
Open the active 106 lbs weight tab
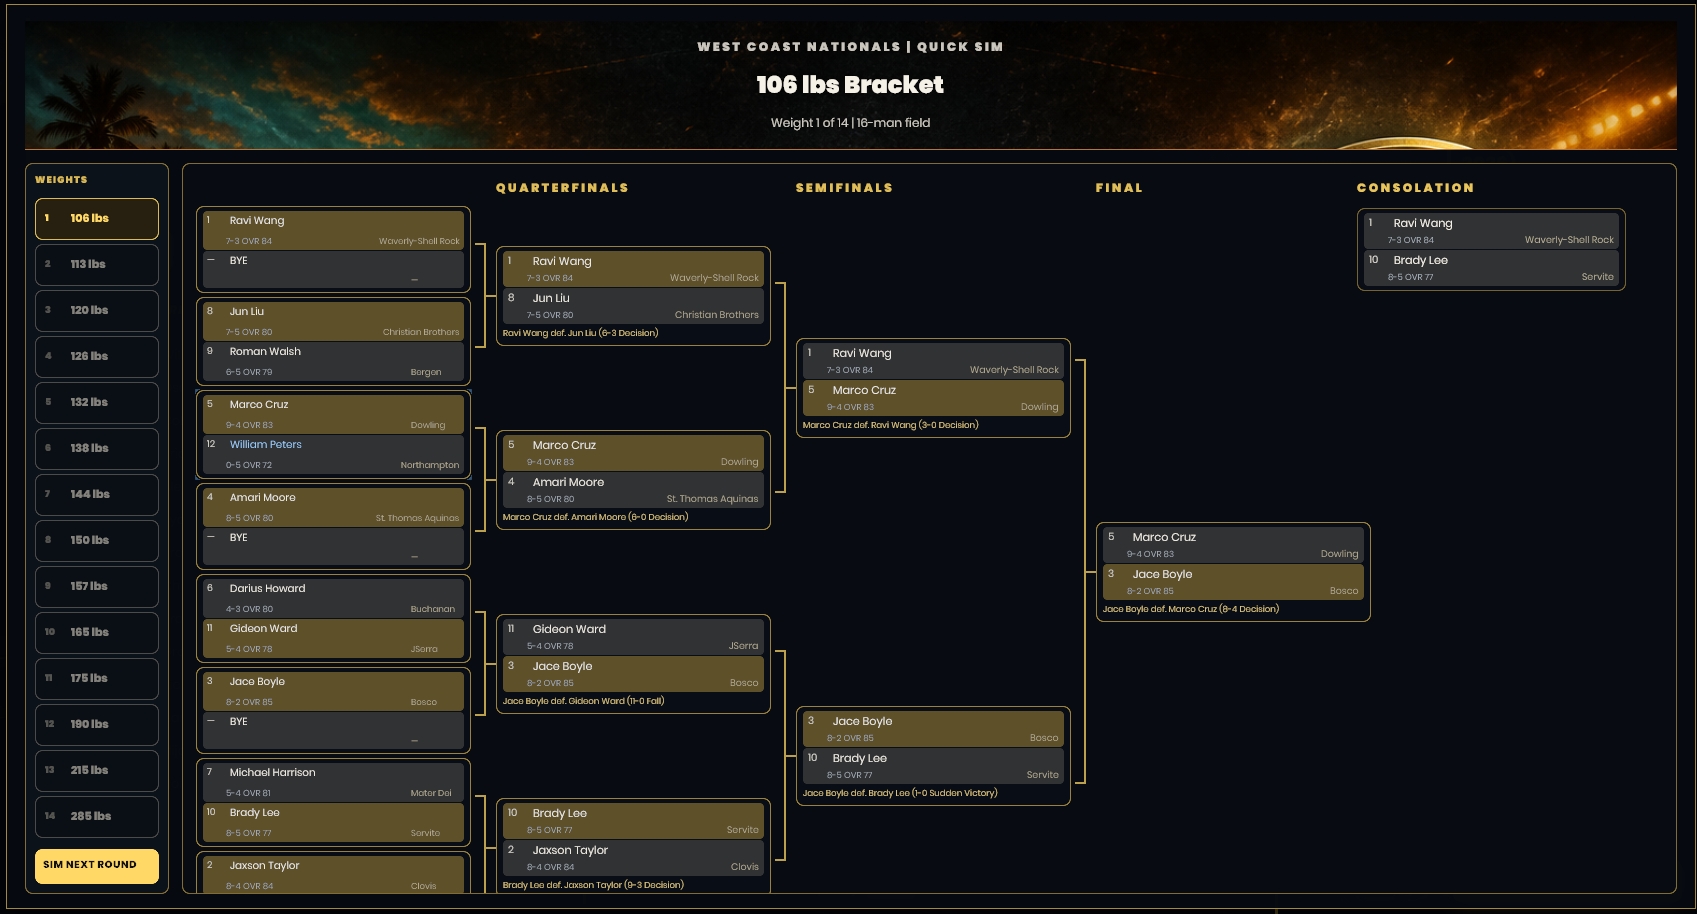click(97, 219)
